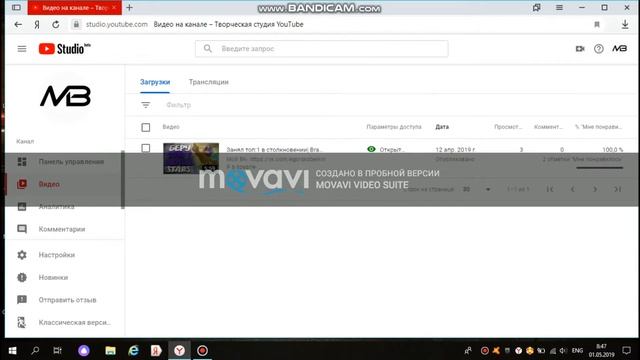The height and width of the screenshot is (360, 640).
Task: Bookmark the page with the bookmark icon
Action: coord(597,24)
